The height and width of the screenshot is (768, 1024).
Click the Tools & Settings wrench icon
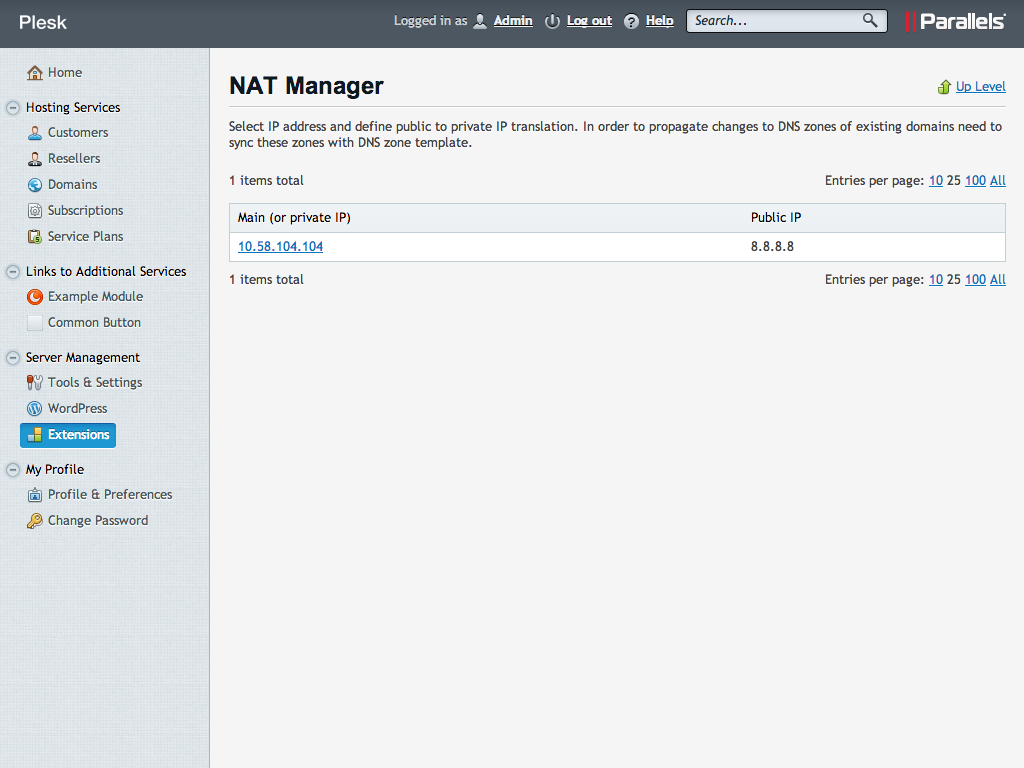tap(35, 383)
